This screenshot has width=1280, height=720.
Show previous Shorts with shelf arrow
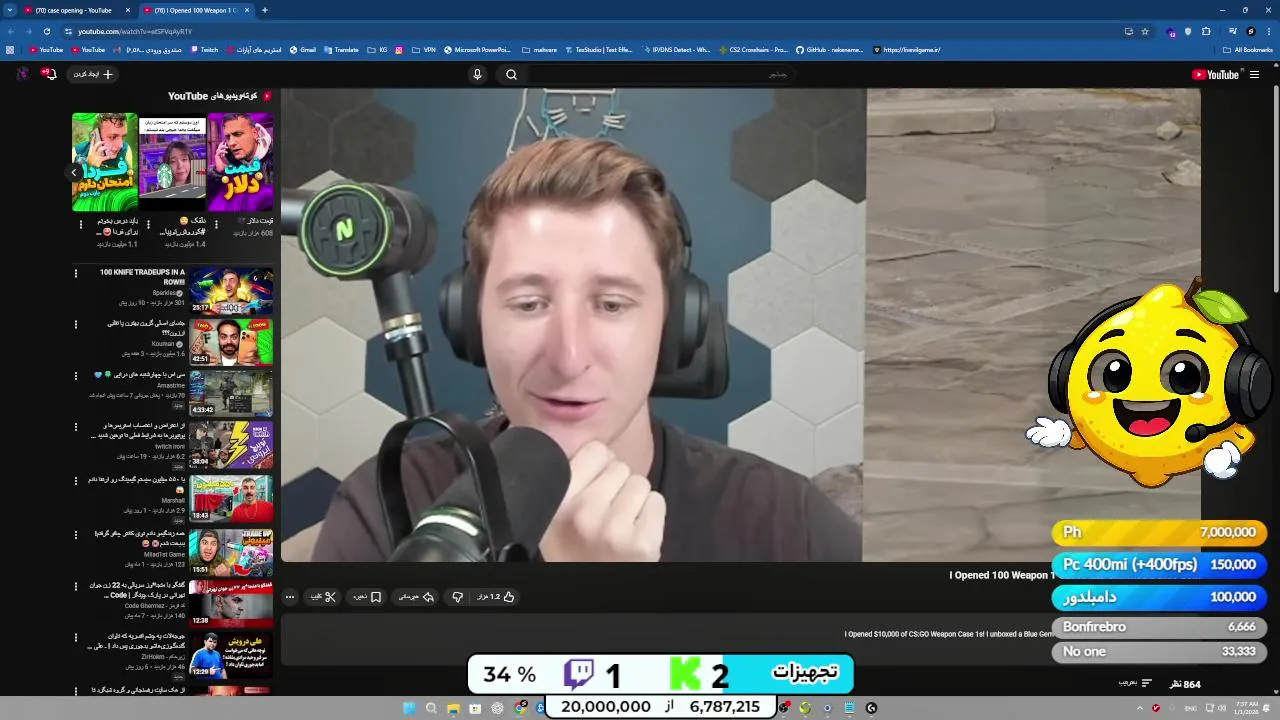[x=73, y=172]
